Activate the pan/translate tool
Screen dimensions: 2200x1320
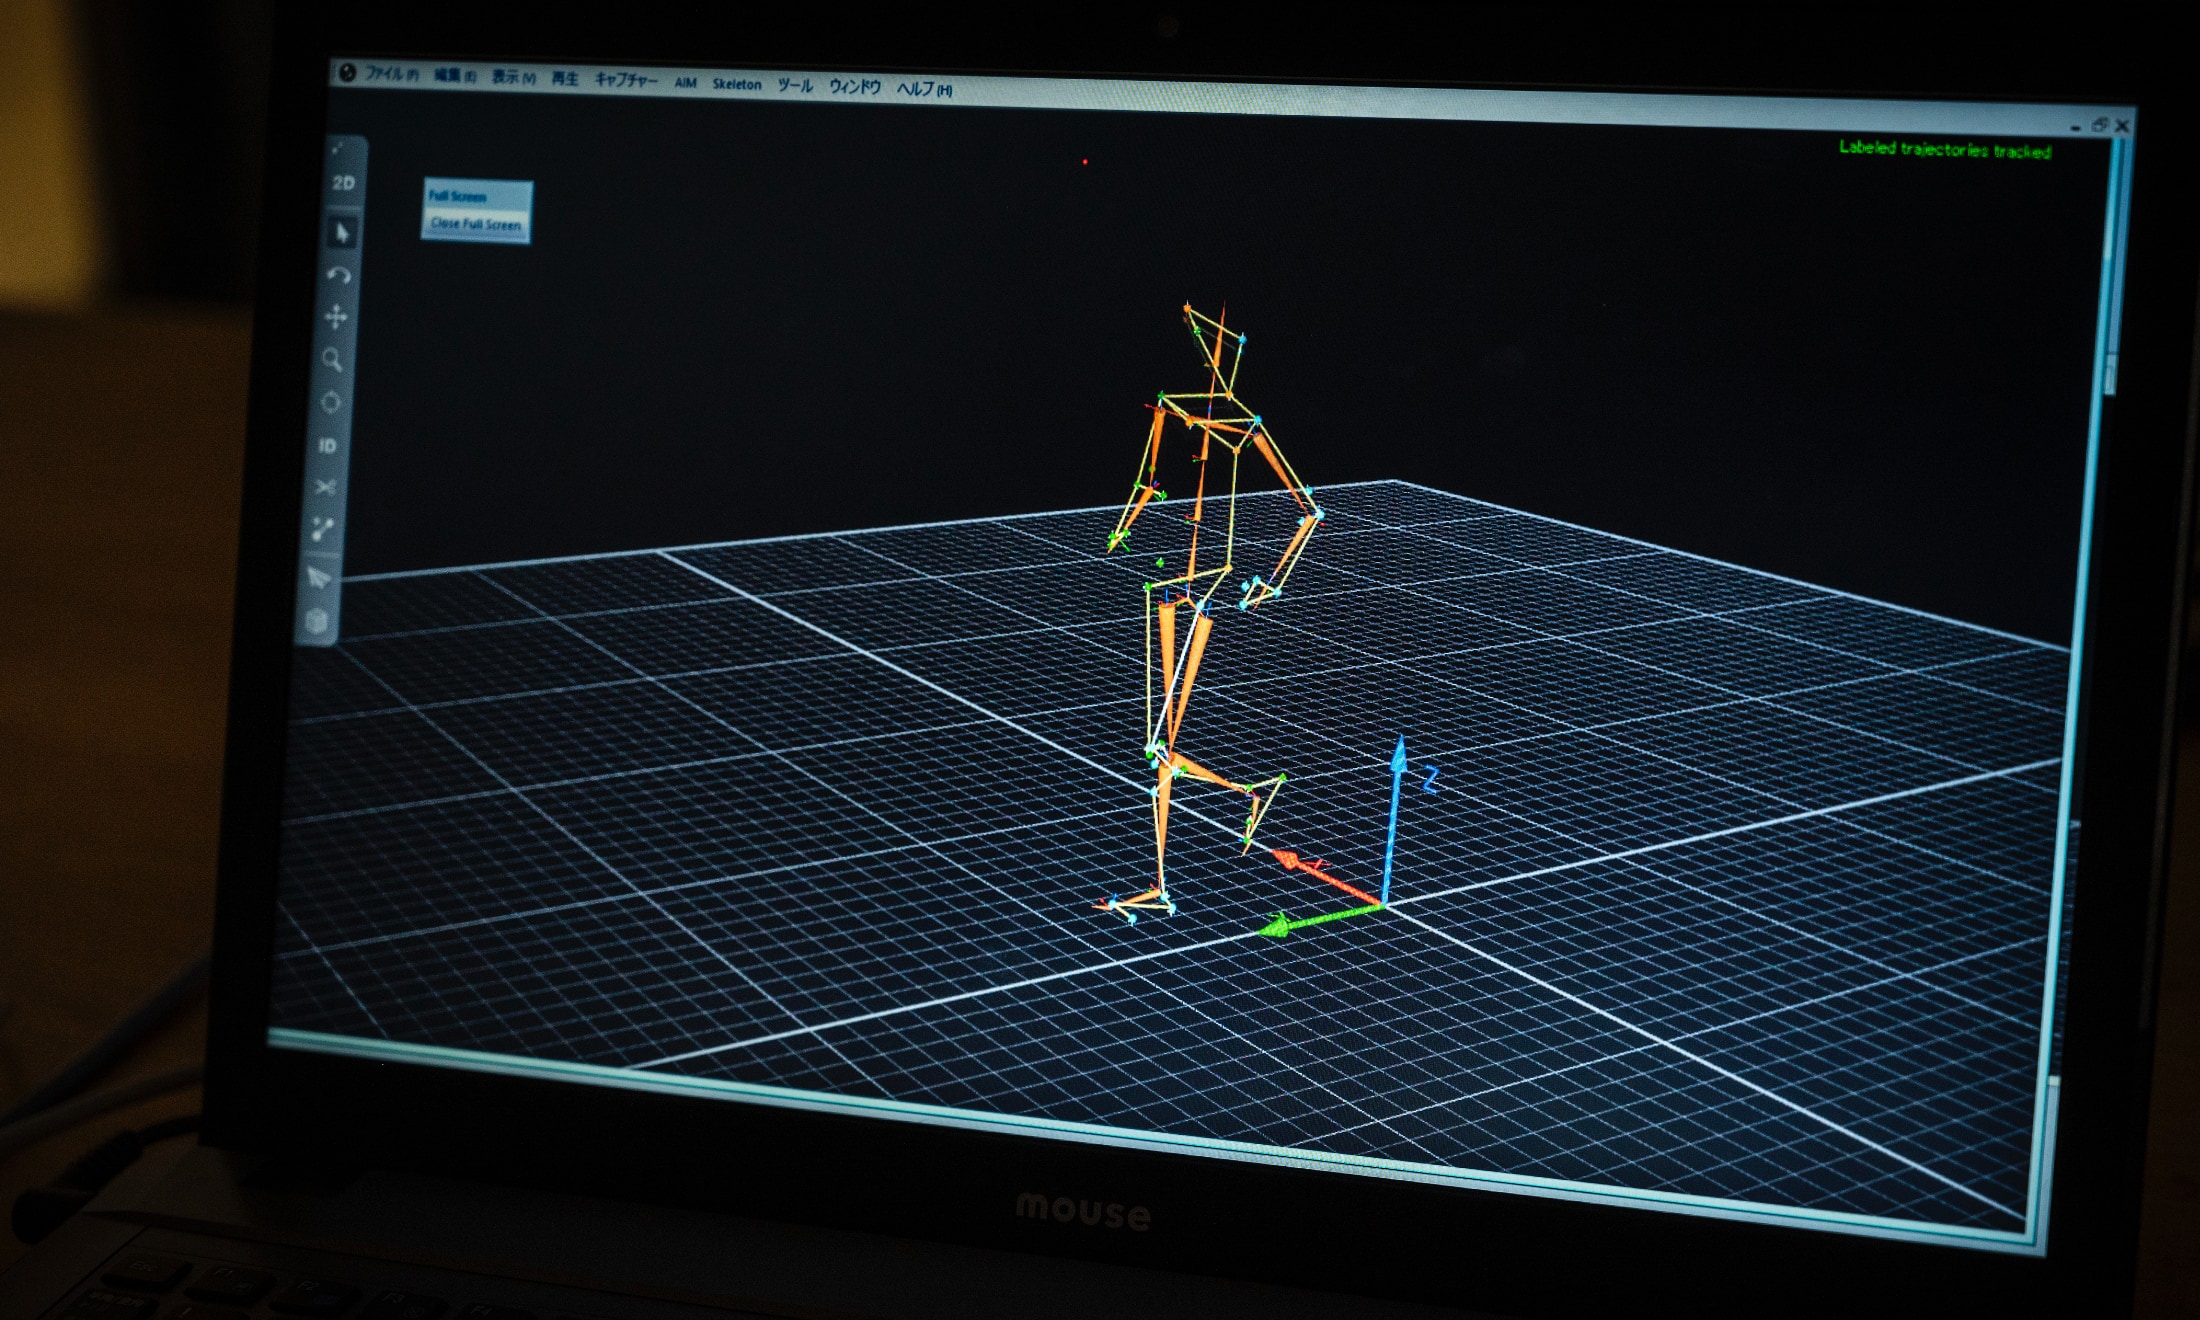[x=336, y=317]
